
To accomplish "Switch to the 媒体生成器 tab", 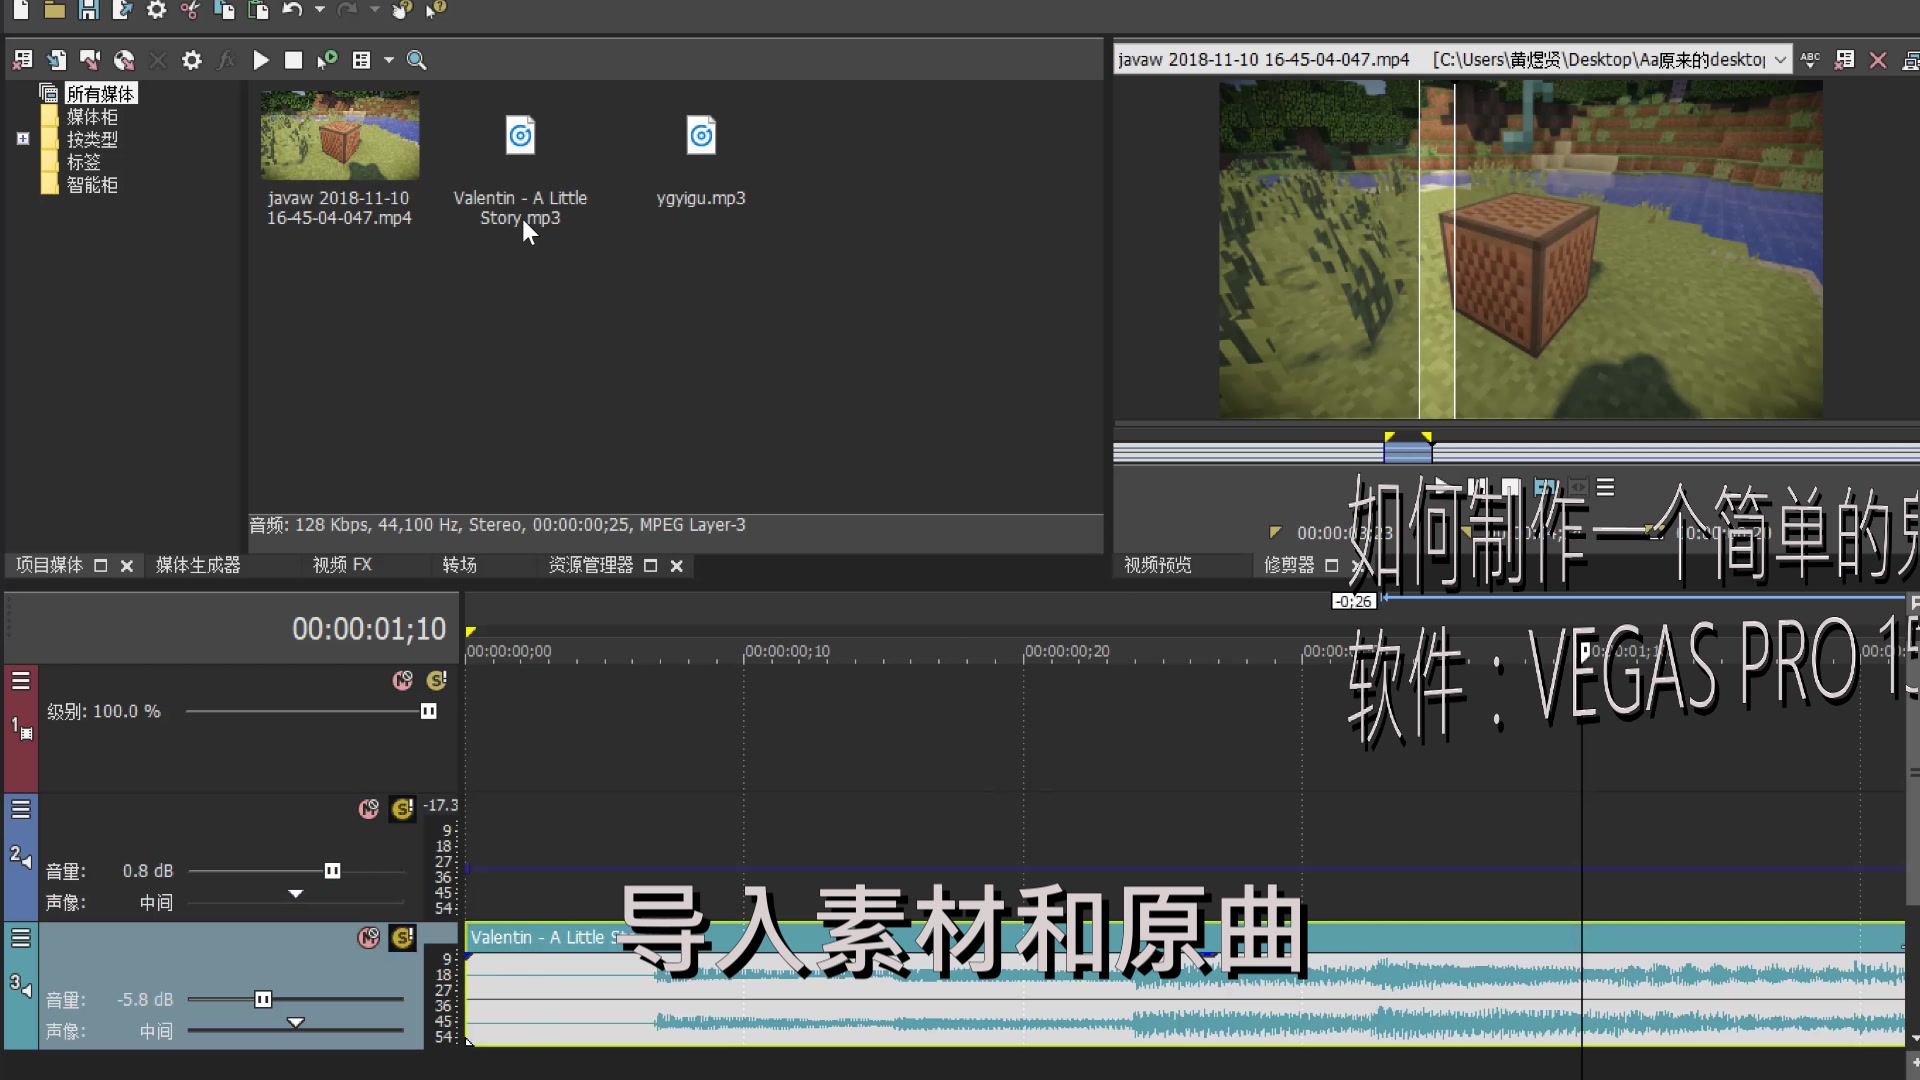I will 198,565.
